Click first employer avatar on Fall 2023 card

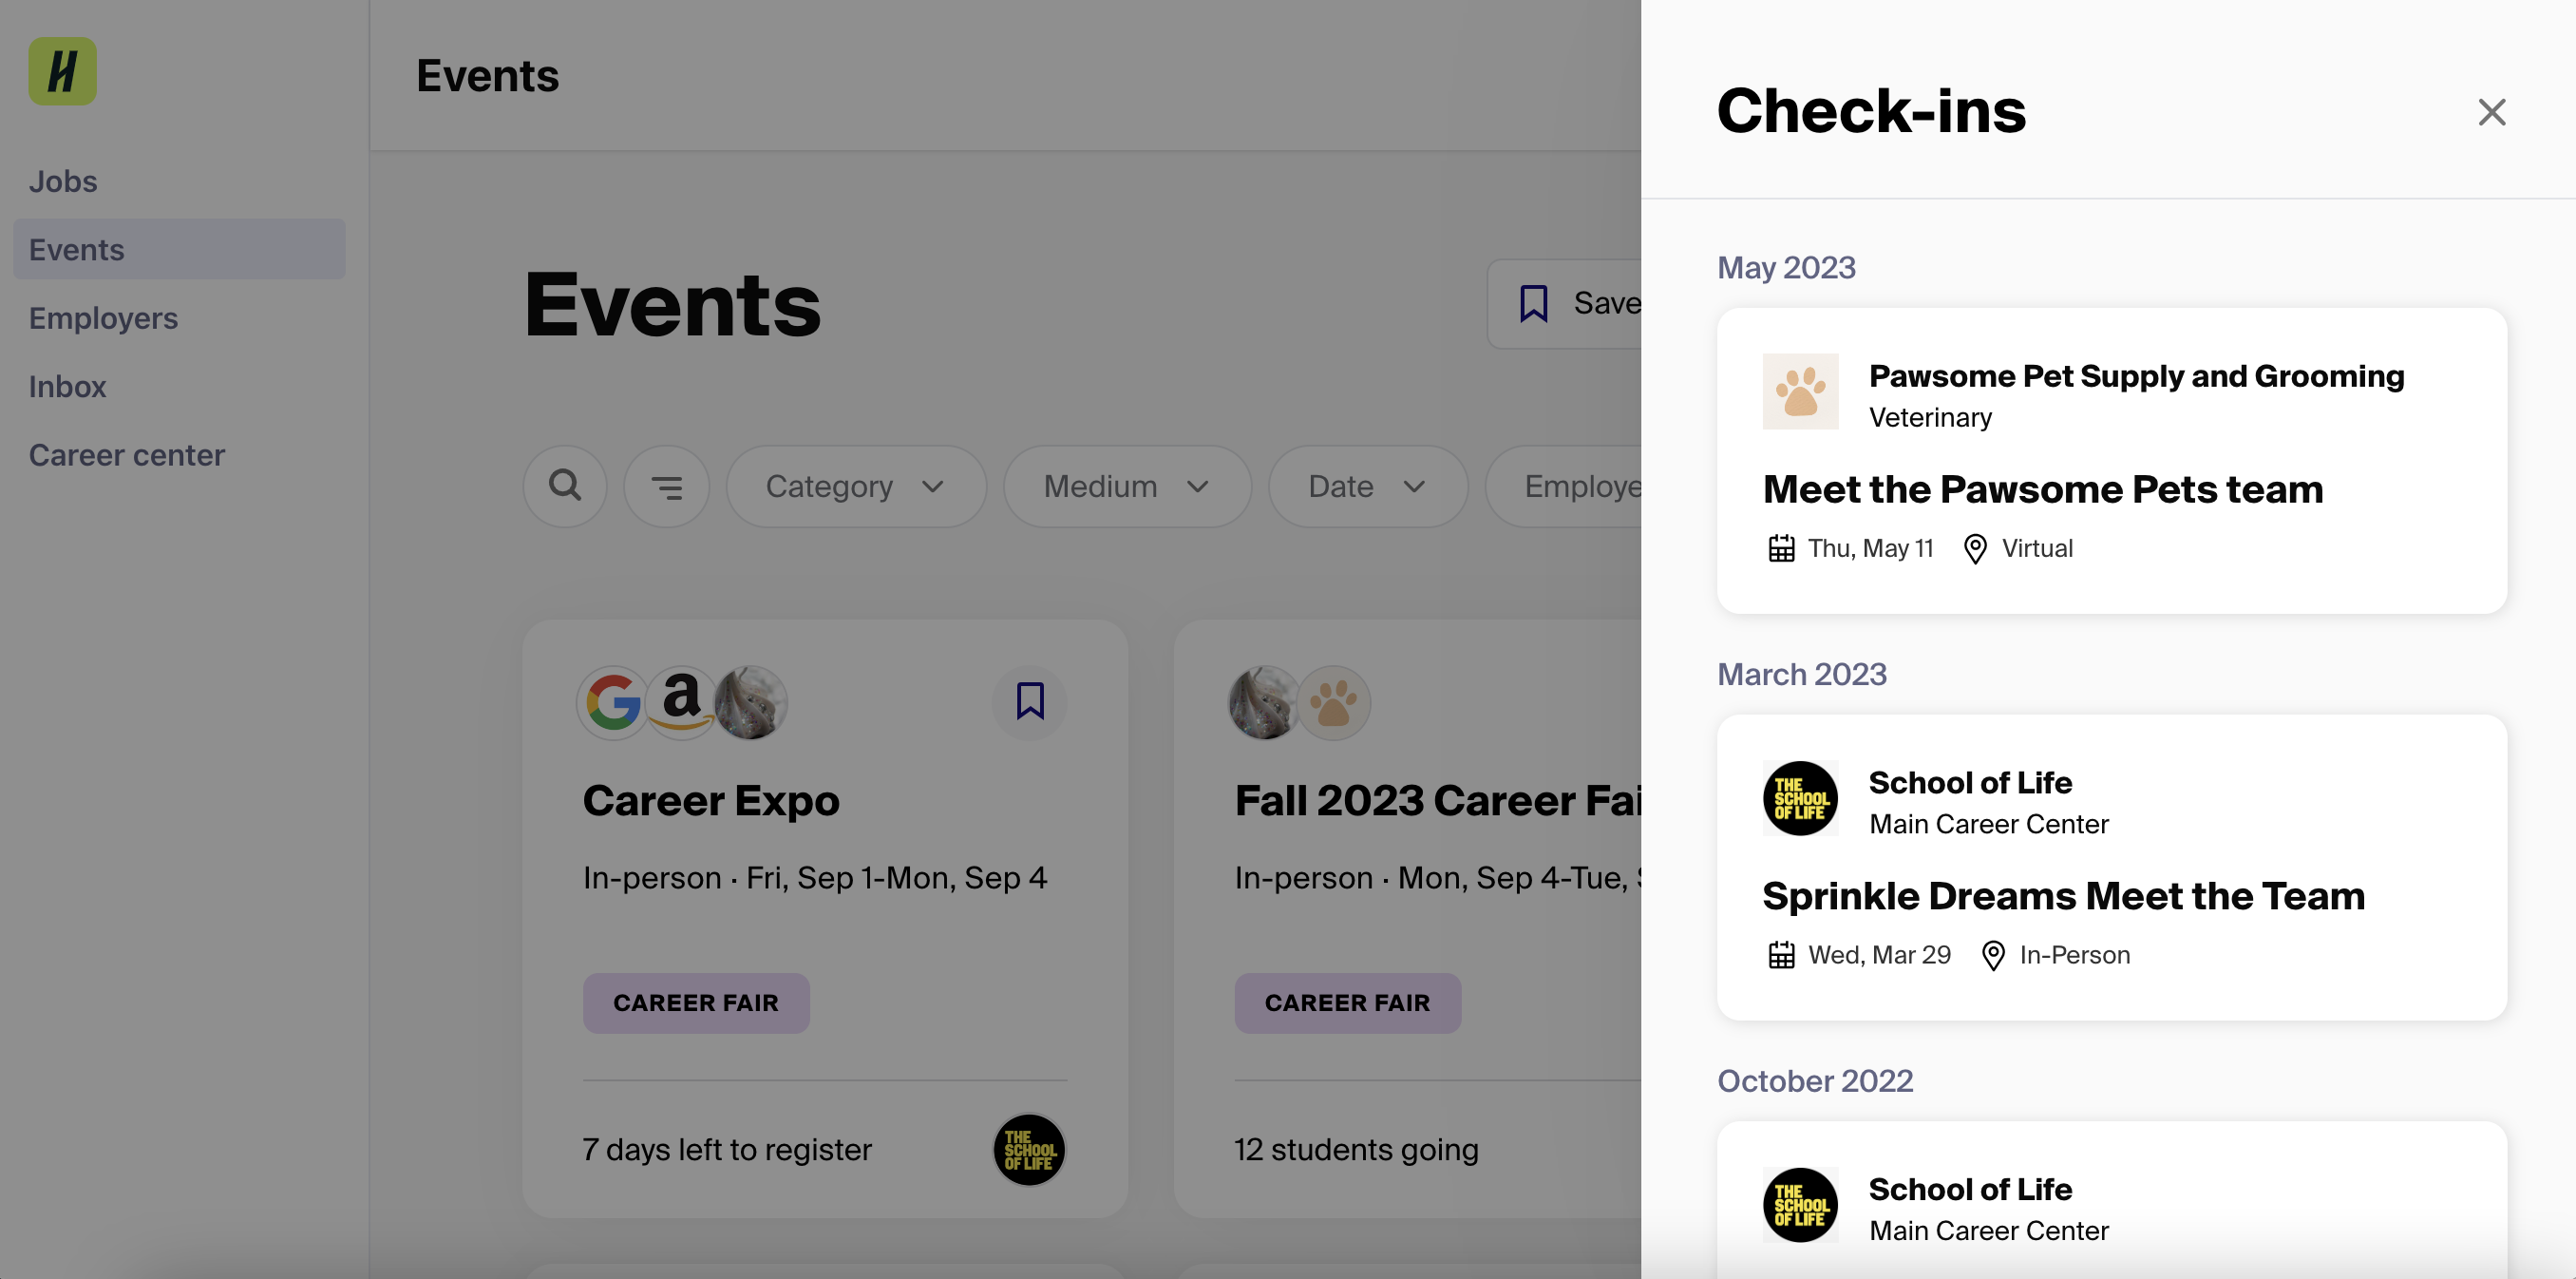pos(1265,702)
